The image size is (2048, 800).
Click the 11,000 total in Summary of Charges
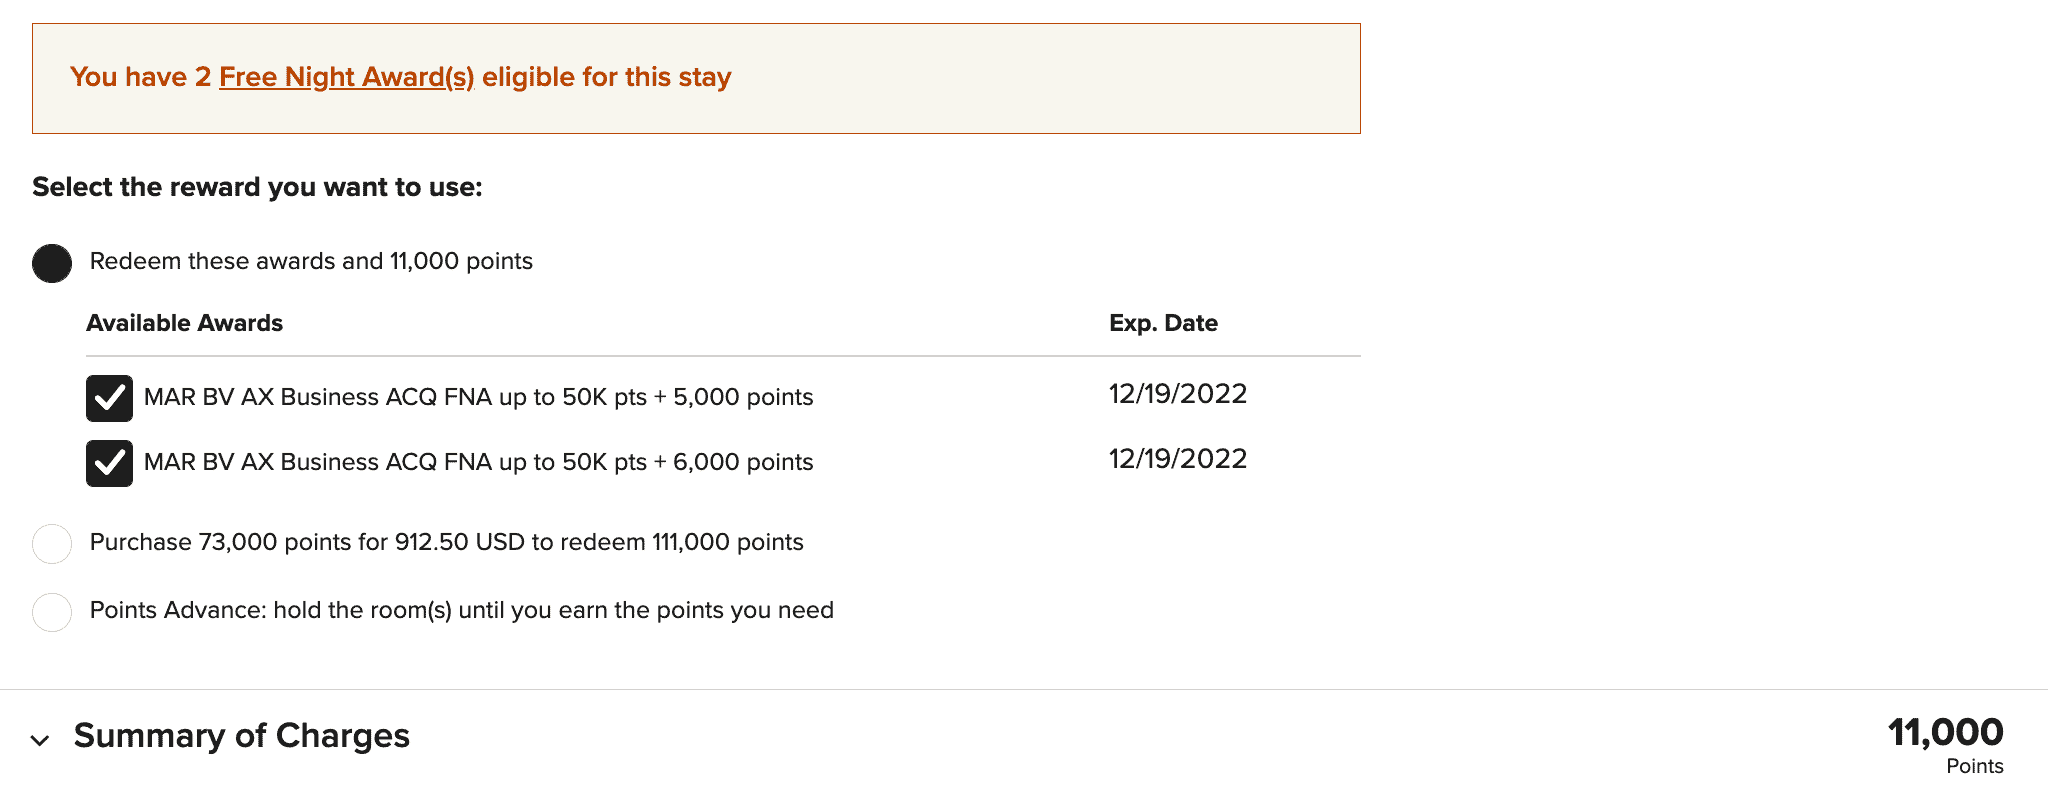(x=1944, y=733)
